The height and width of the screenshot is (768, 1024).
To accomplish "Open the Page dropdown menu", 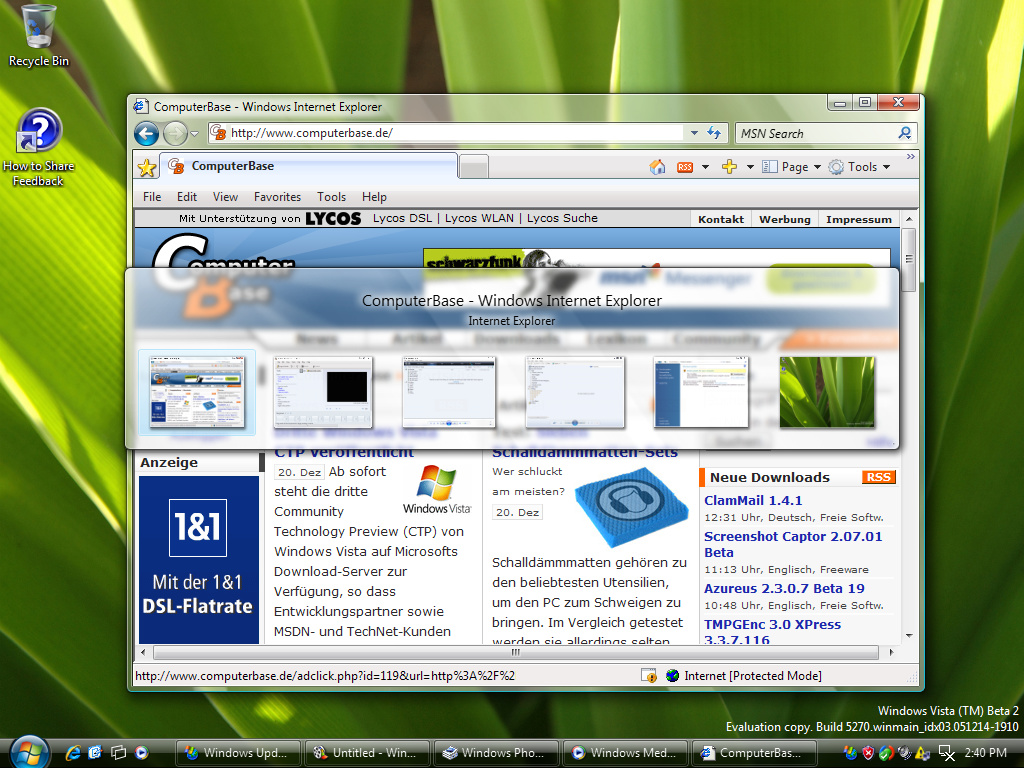I will pyautogui.click(x=792, y=167).
